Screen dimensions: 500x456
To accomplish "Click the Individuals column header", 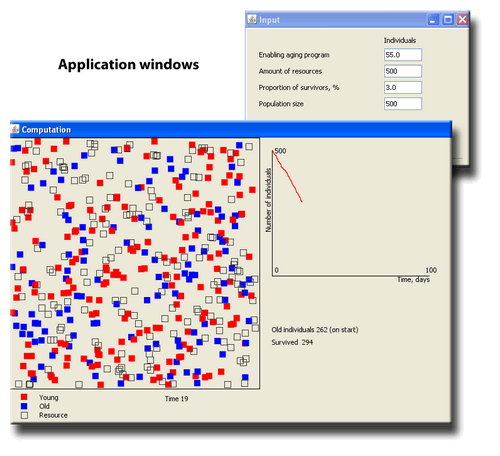I will pos(400,40).
